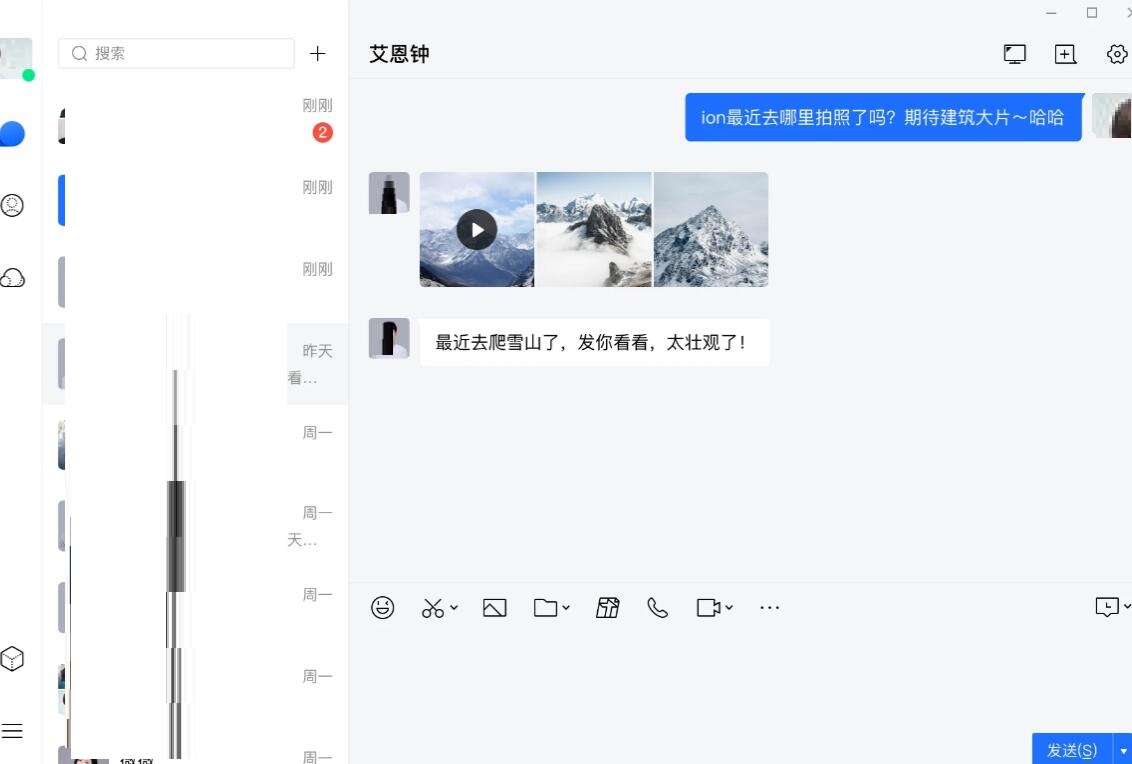Open the hamburger main menu icon

pyautogui.click(x=12, y=731)
